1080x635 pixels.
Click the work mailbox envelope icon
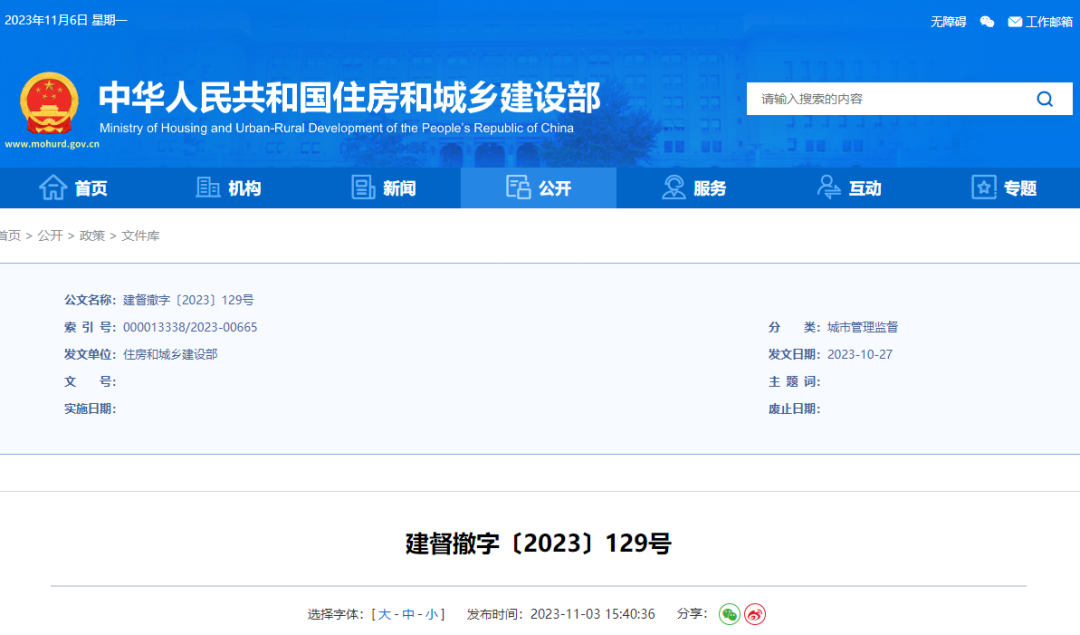point(1015,22)
